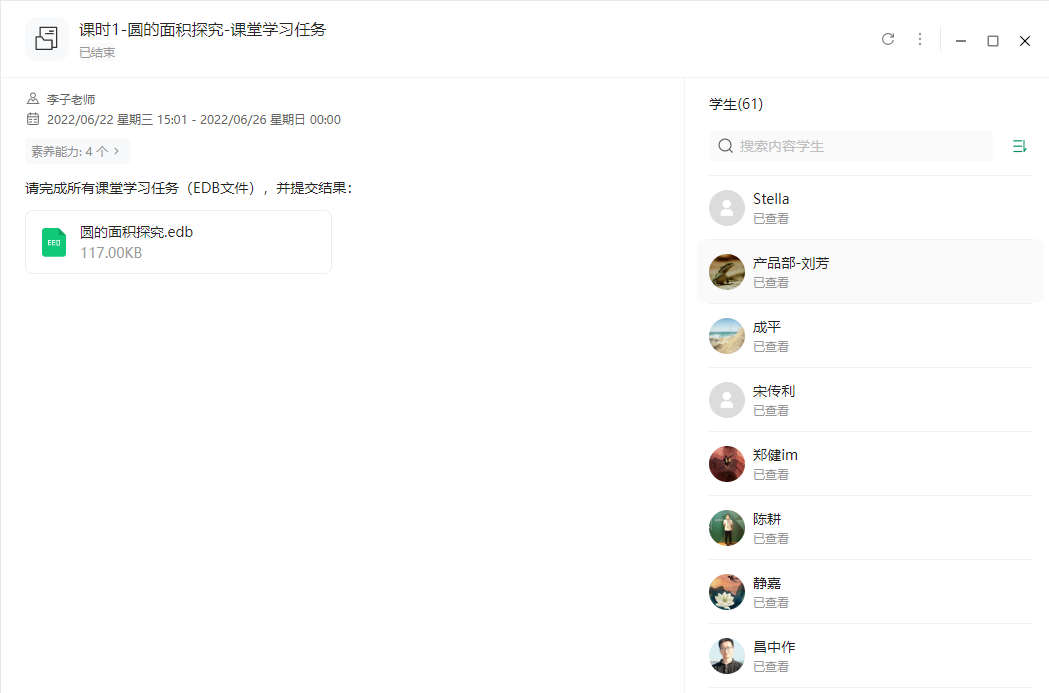This screenshot has width=1049, height=693.
Task: Click 静嘉's lotus avatar
Action: (x=727, y=592)
